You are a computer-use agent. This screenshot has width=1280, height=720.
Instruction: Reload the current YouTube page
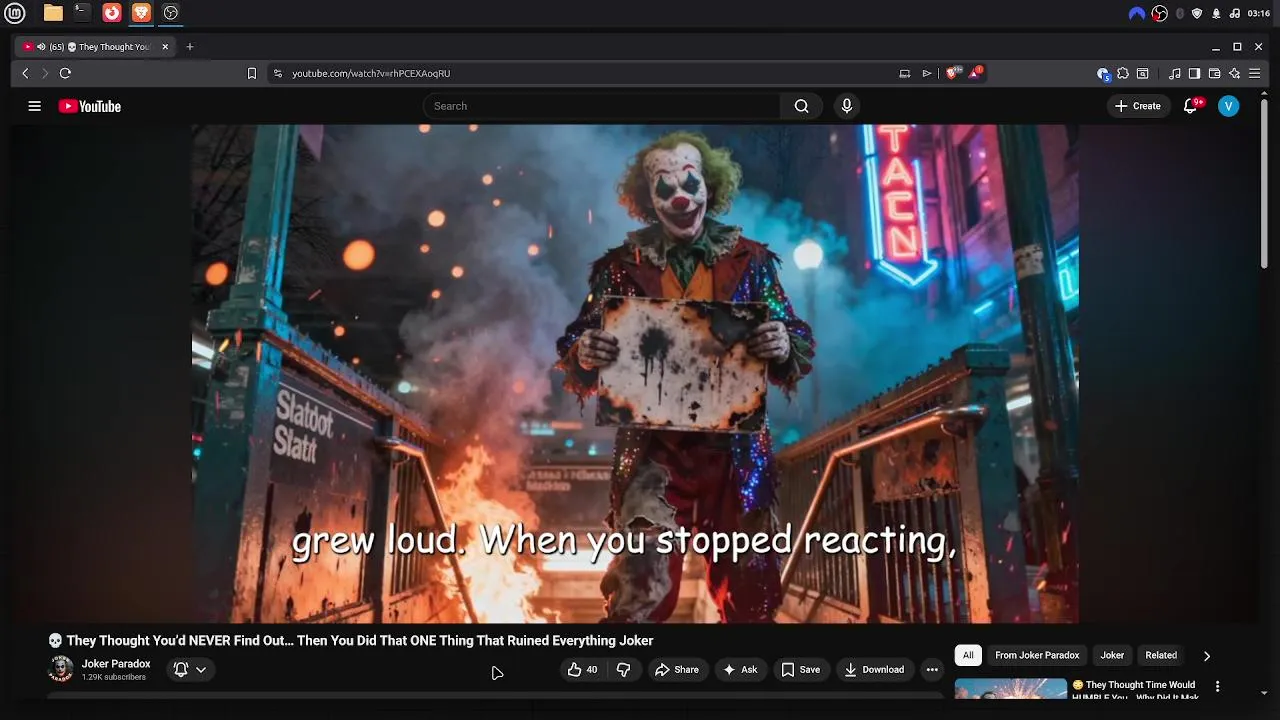coord(65,73)
